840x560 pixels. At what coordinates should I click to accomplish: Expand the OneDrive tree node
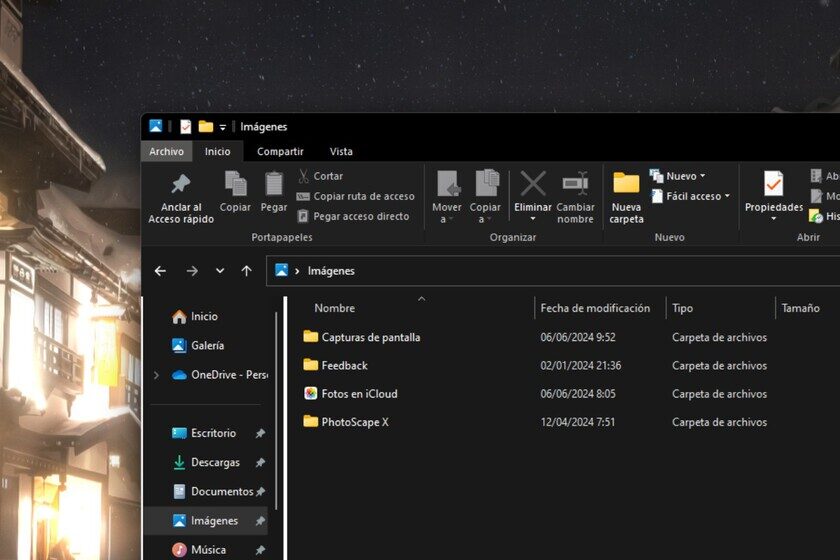point(156,375)
